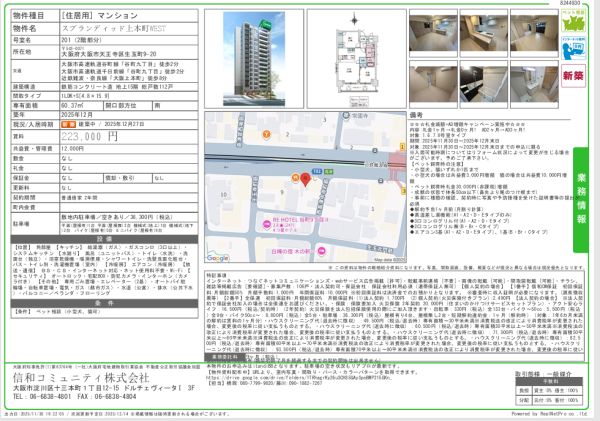Open the top-right room with dark window photo

pyautogui.click(x=534, y=33)
